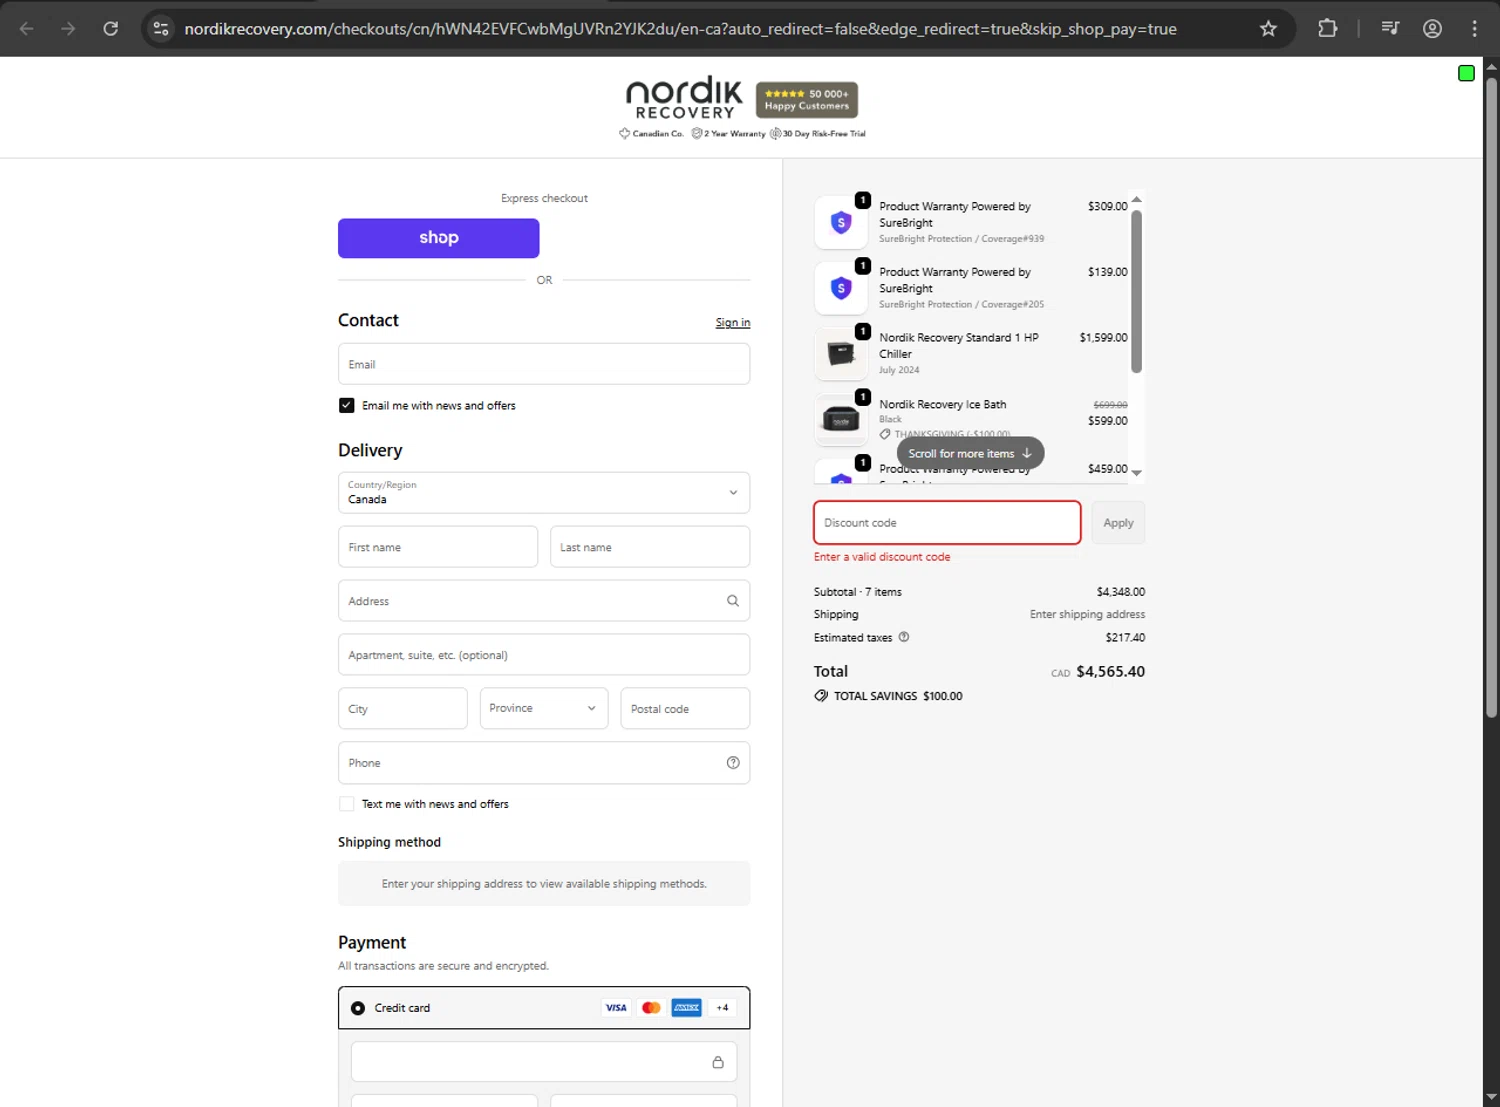This screenshot has width=1500, height=1107.
Task: Show the +4 additional payment cards
Action: (x=722, y=1008)
